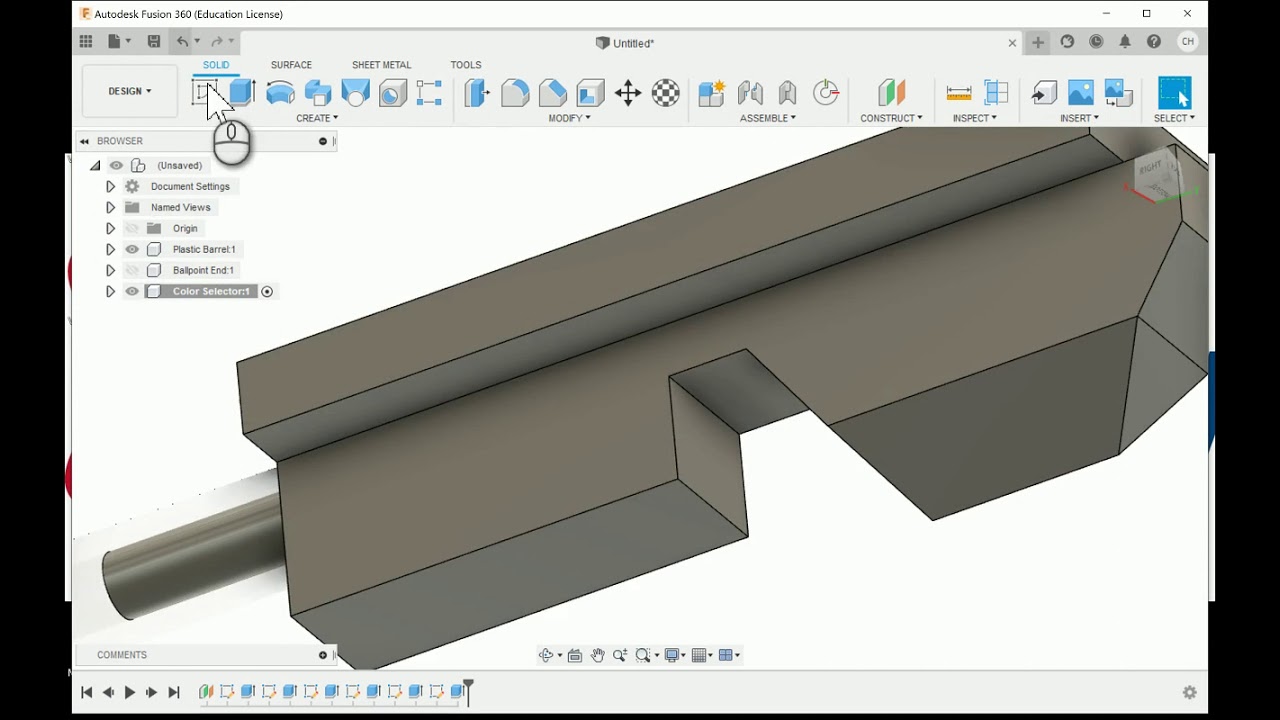Open the DESIGN workspace dropdown
This screenshot has height=720, width=1280.
[x=130, y=91]
